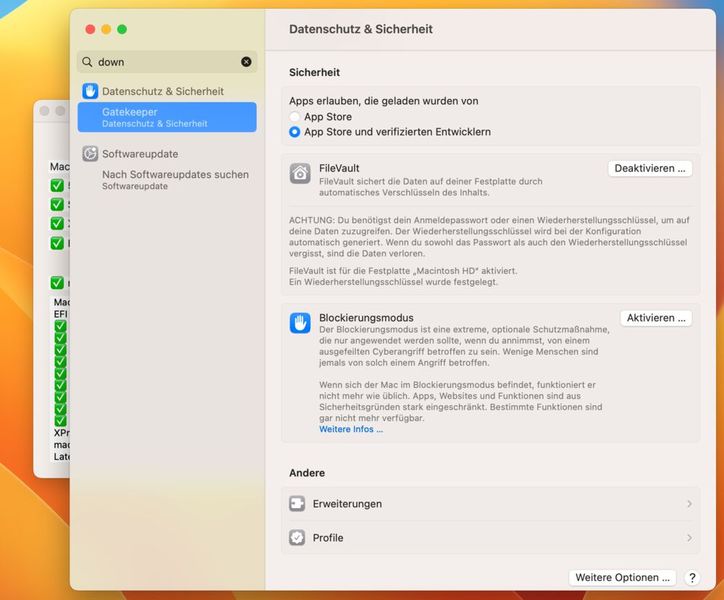Follow the Weitere Infos link
Image resolution: width=724 pixels, height=600 pixels.
350,429
